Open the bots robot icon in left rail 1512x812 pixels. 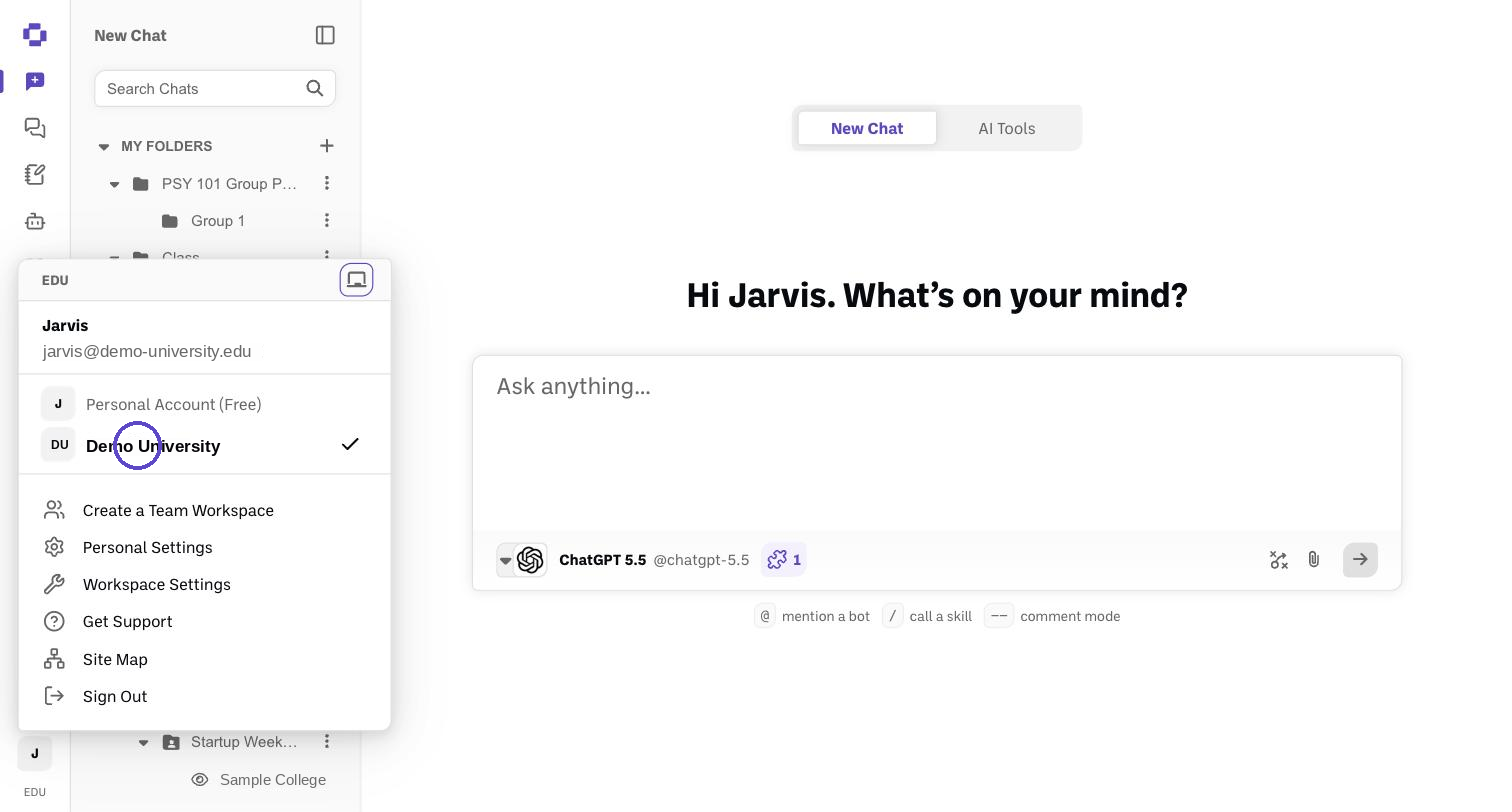click(35, 221)
